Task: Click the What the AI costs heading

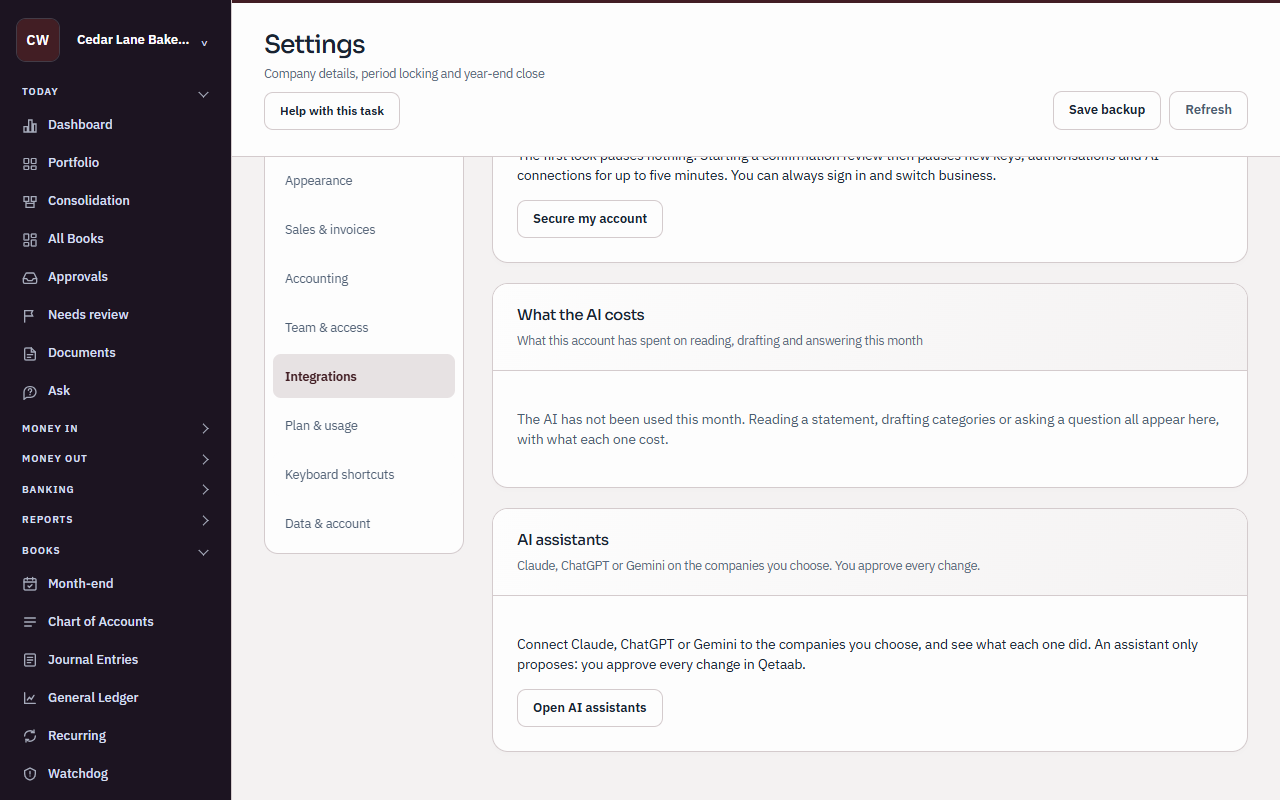Action: pos(581,315)
